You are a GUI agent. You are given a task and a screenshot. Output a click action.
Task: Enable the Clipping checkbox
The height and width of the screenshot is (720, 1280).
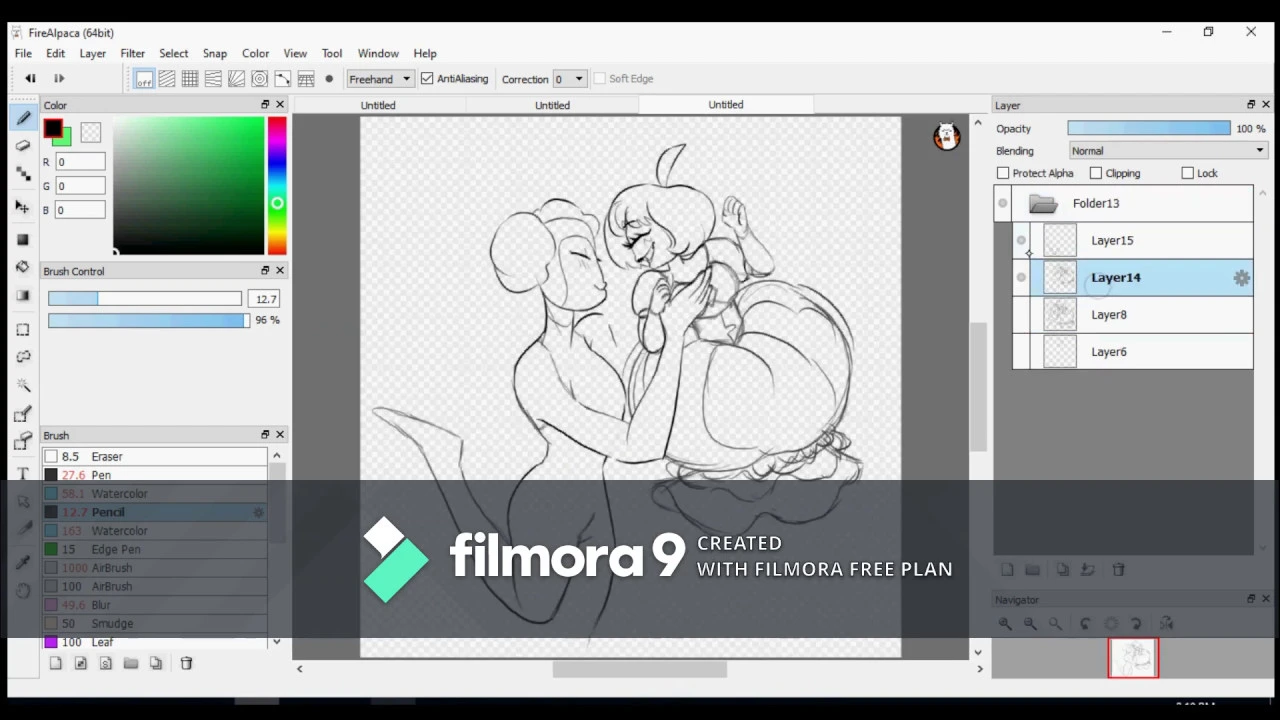[1096, 173]
